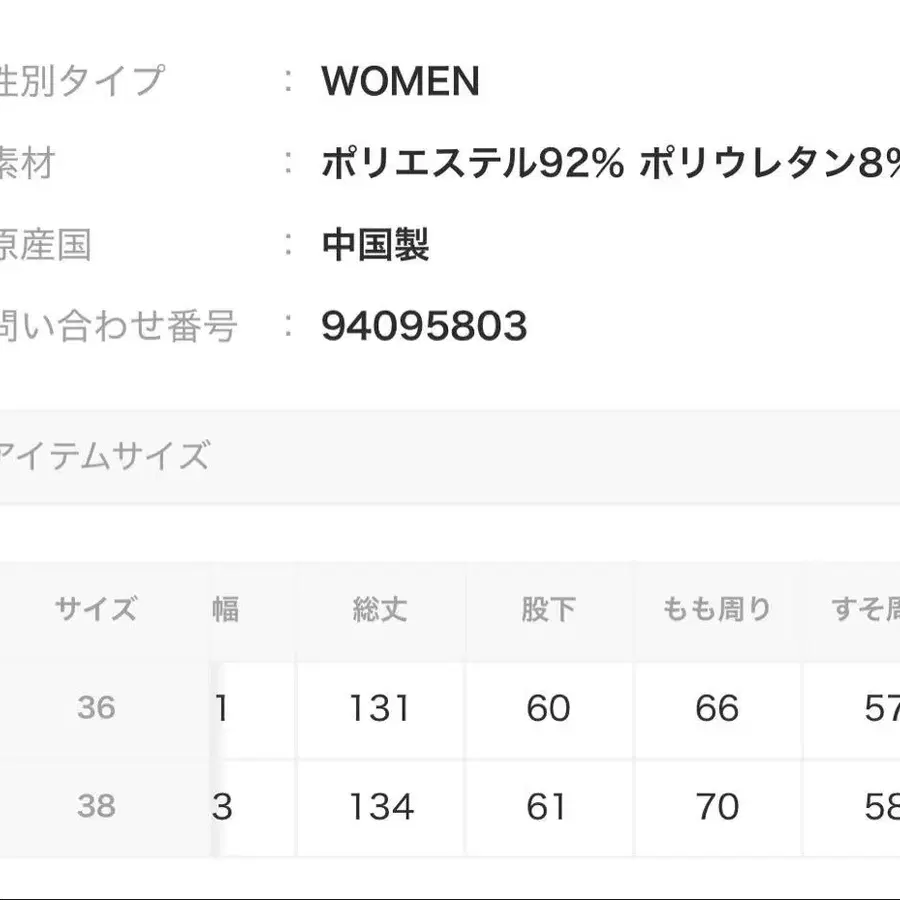Click inseam value 60
Image resolution: width=900 pixels, height=900 pixels.
(x=547, y=709)
